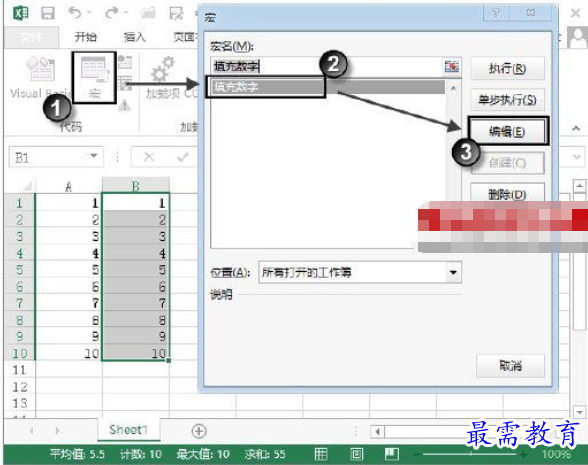Image resolution: width=588 pixels, height=465 pixels.
Task: Click the record macro icon beside 宏
Action: 125,62
